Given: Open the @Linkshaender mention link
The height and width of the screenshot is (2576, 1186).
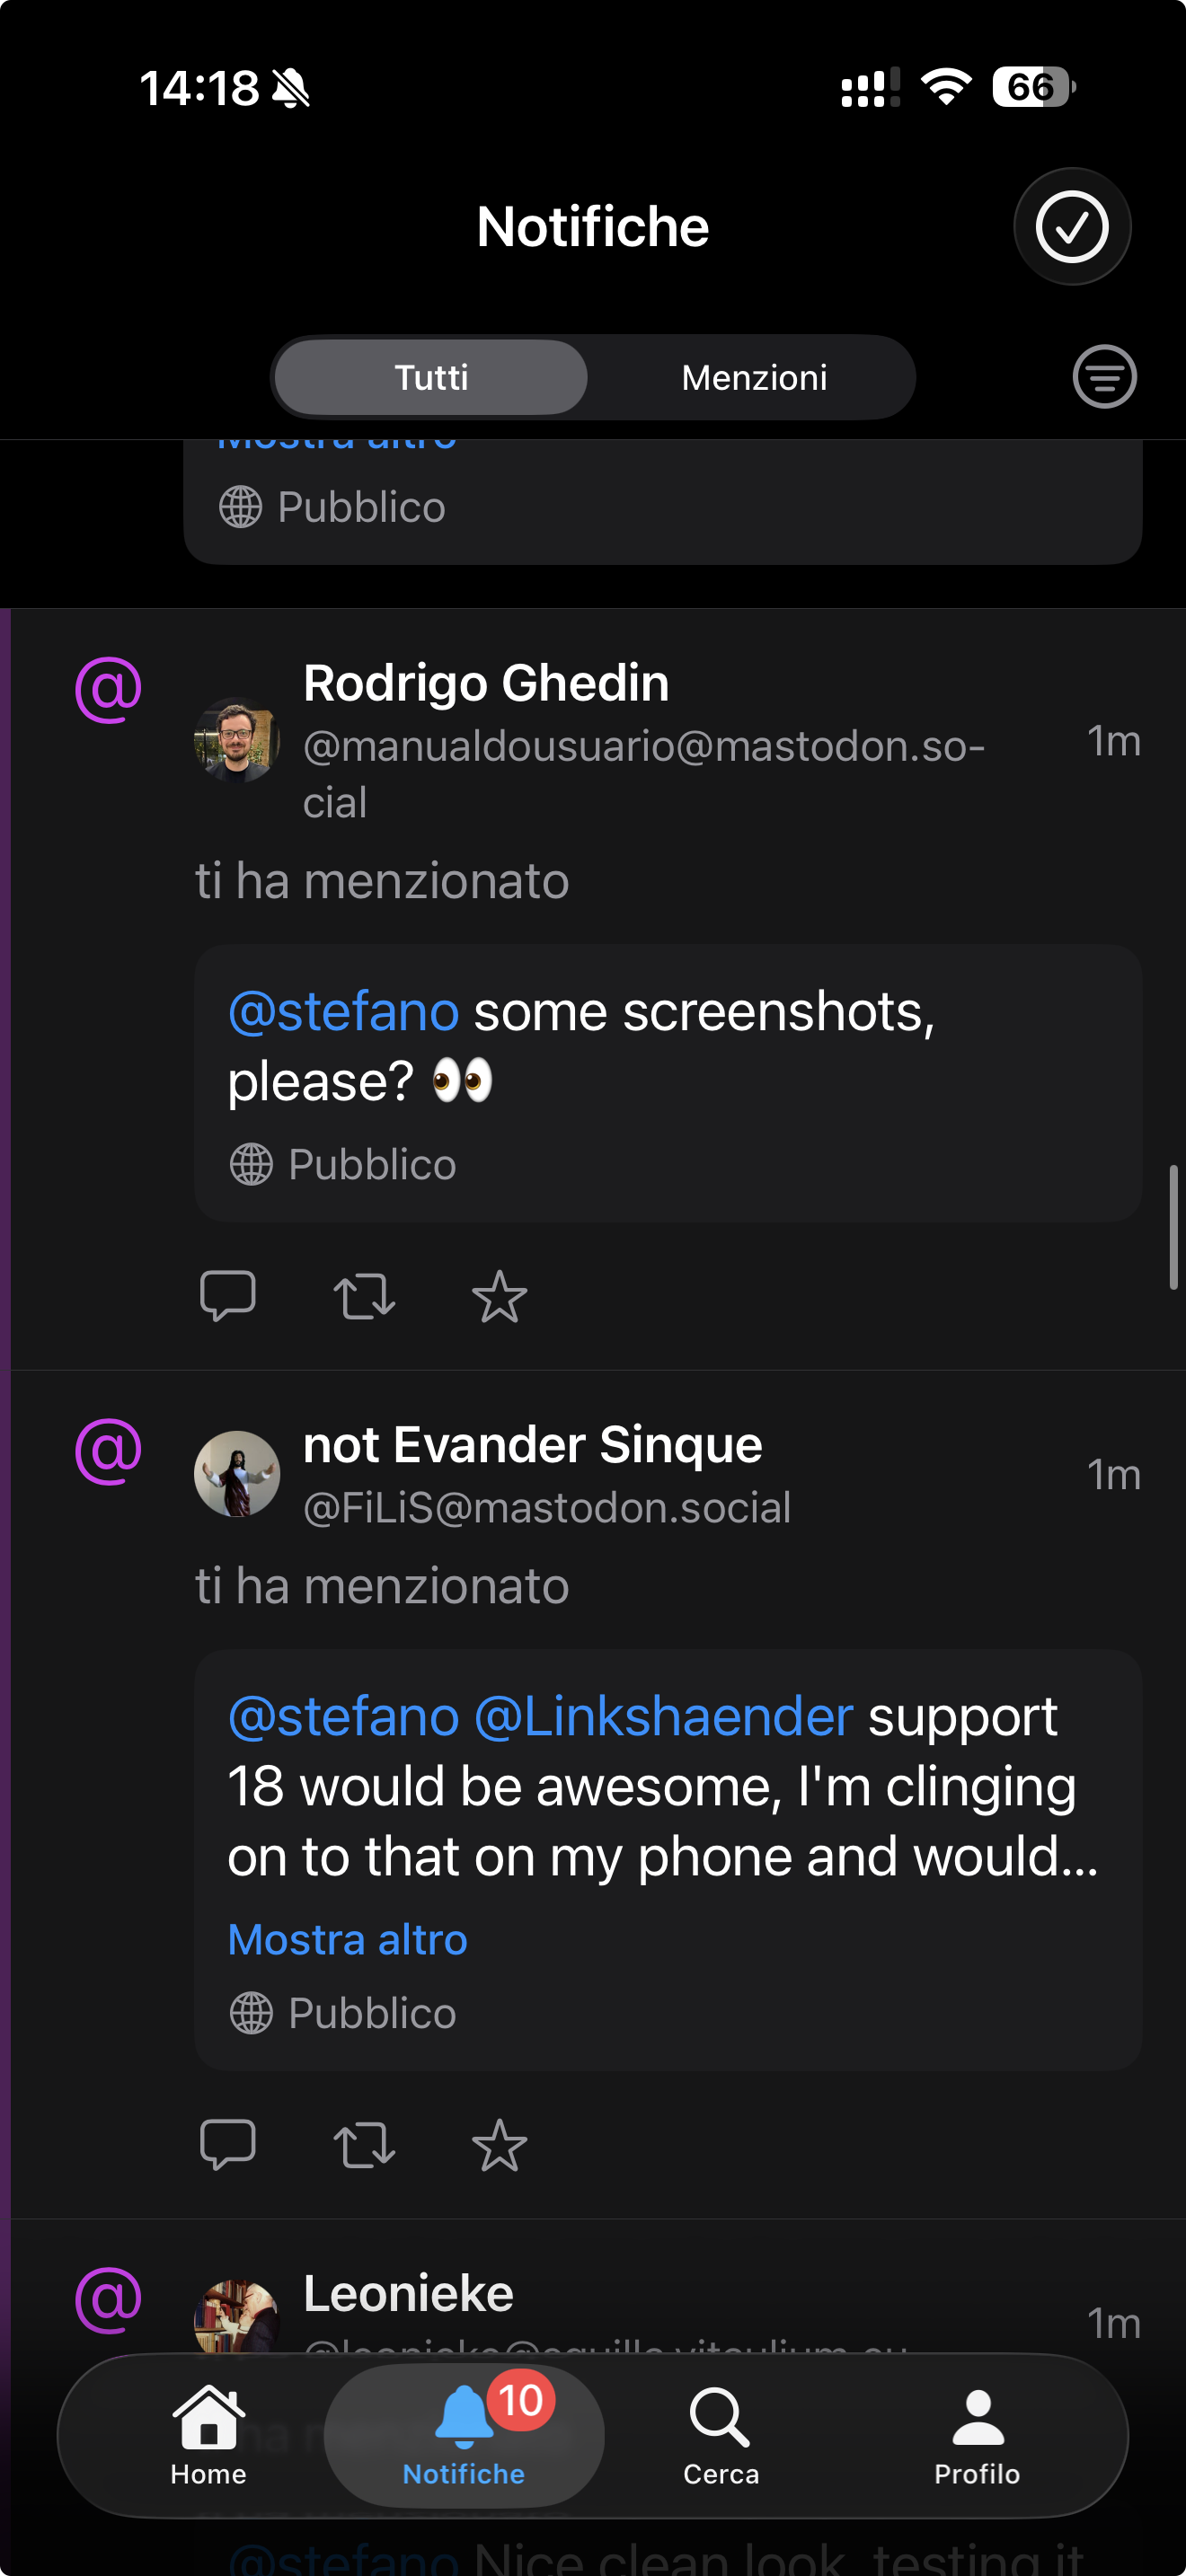Looking at the screenshot, I should coord(663,1717).
